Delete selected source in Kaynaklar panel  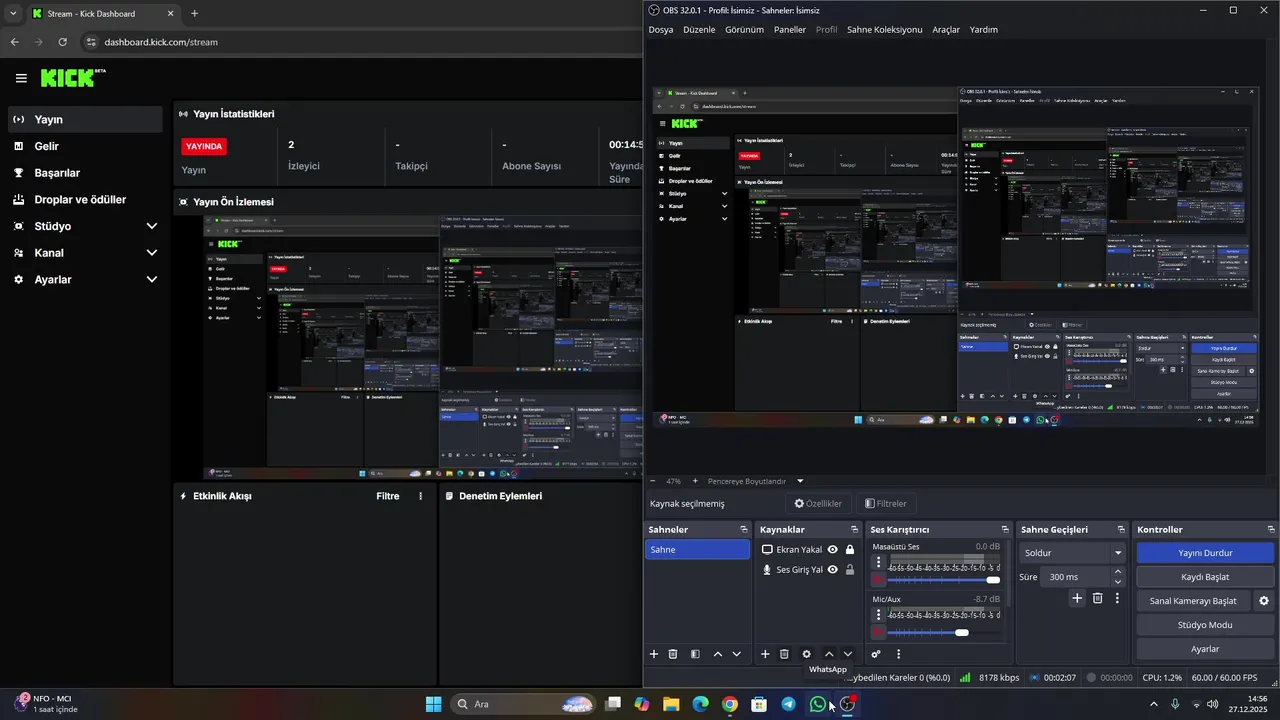[x=784, y=654]
